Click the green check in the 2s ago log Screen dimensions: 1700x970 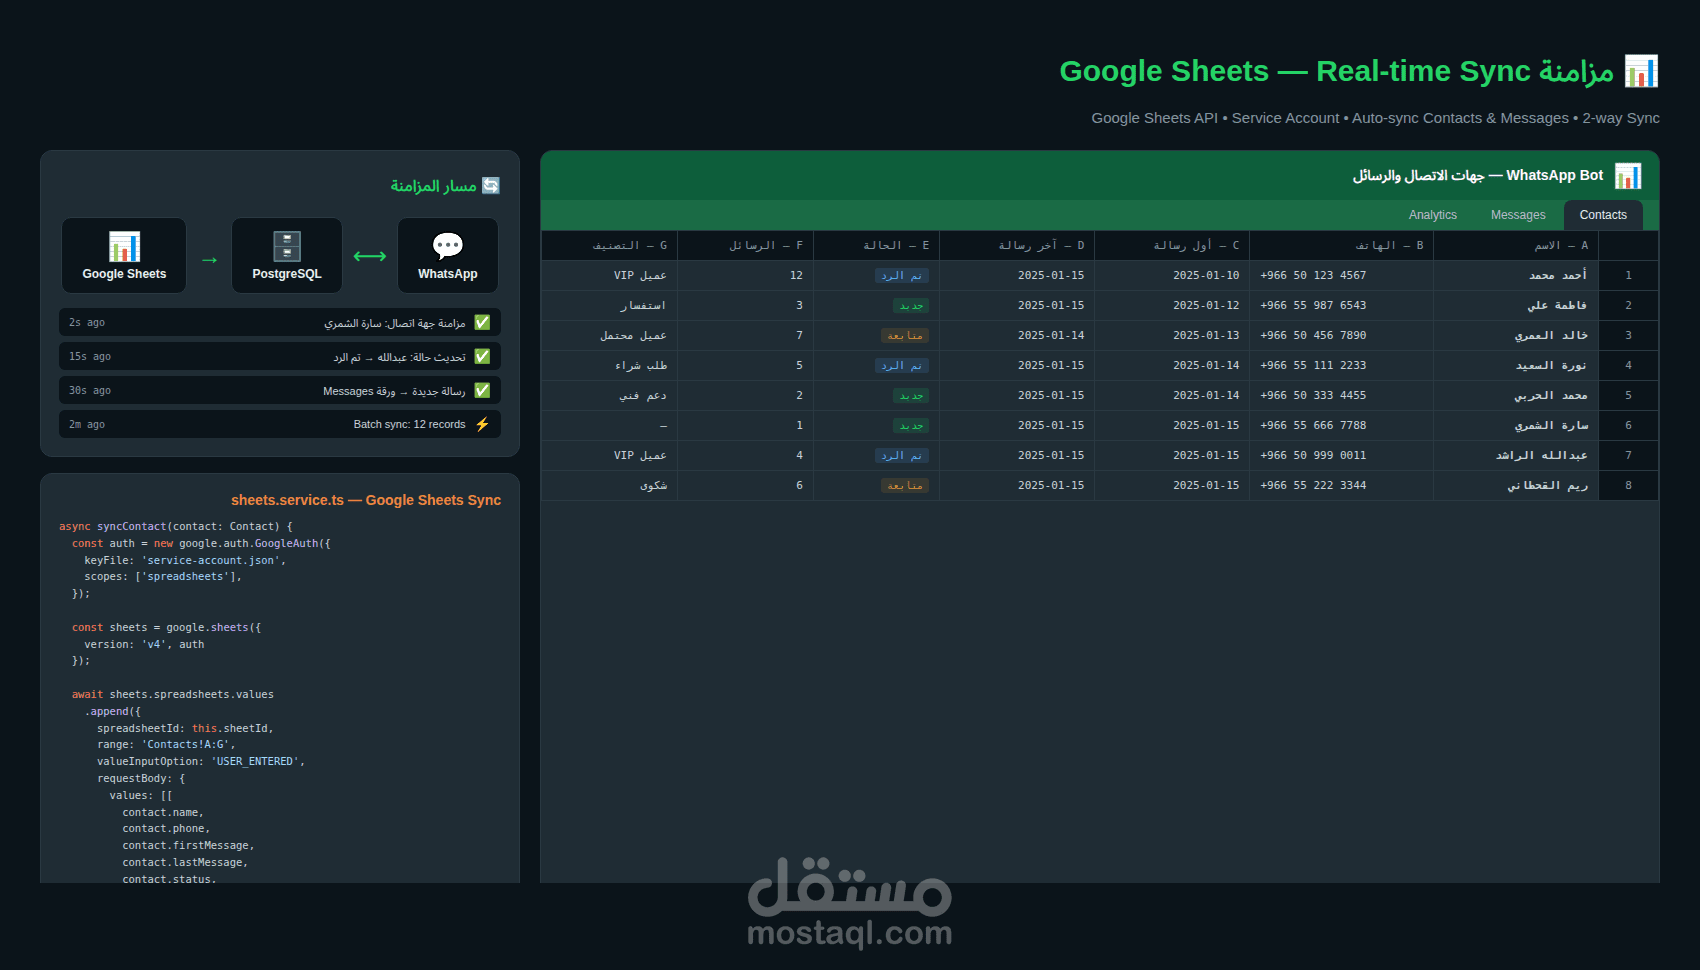[x=482, y=322]
